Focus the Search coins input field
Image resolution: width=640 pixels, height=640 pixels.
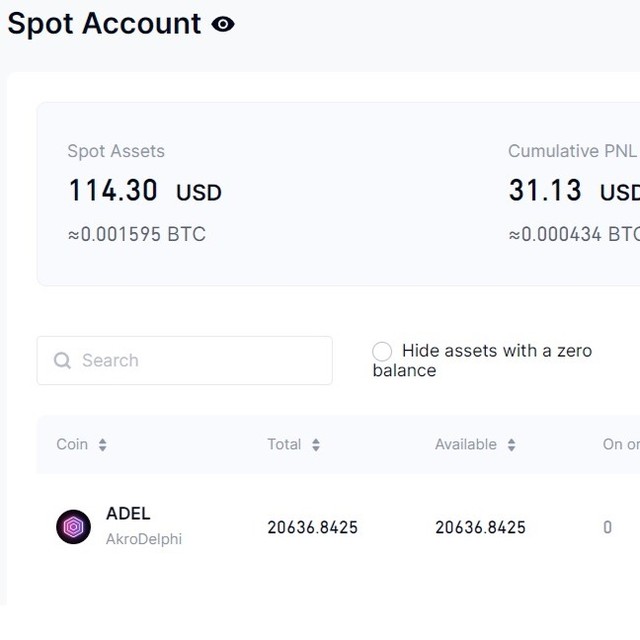(x=184, y=360)
